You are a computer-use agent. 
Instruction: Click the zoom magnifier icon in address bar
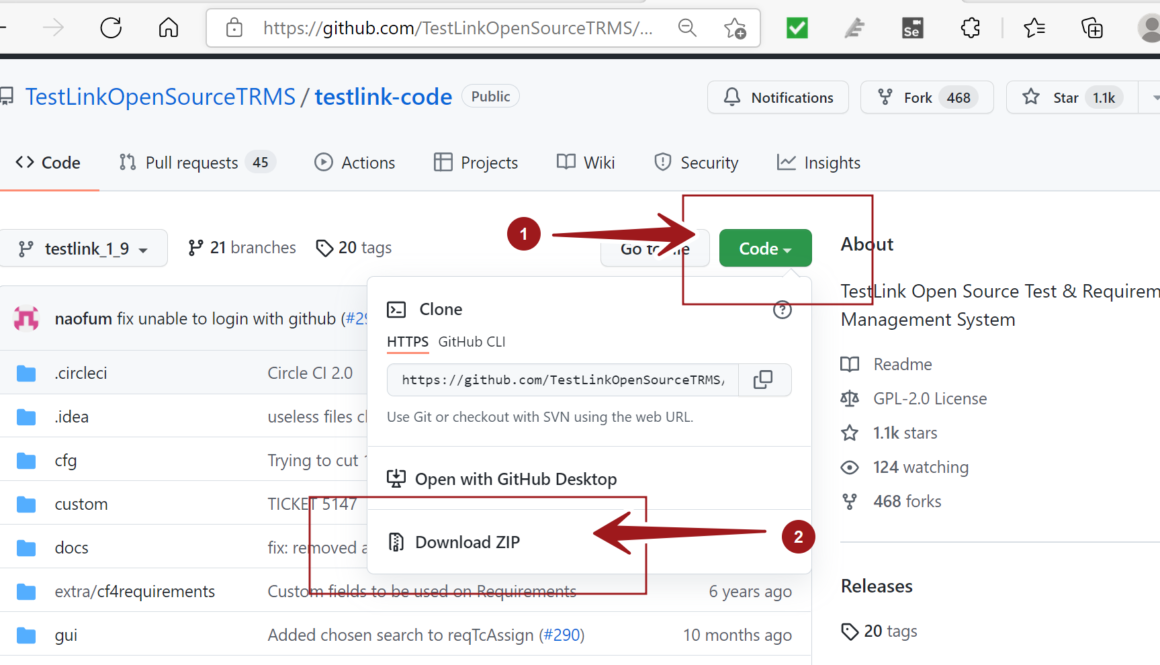(x=687, y=28)
